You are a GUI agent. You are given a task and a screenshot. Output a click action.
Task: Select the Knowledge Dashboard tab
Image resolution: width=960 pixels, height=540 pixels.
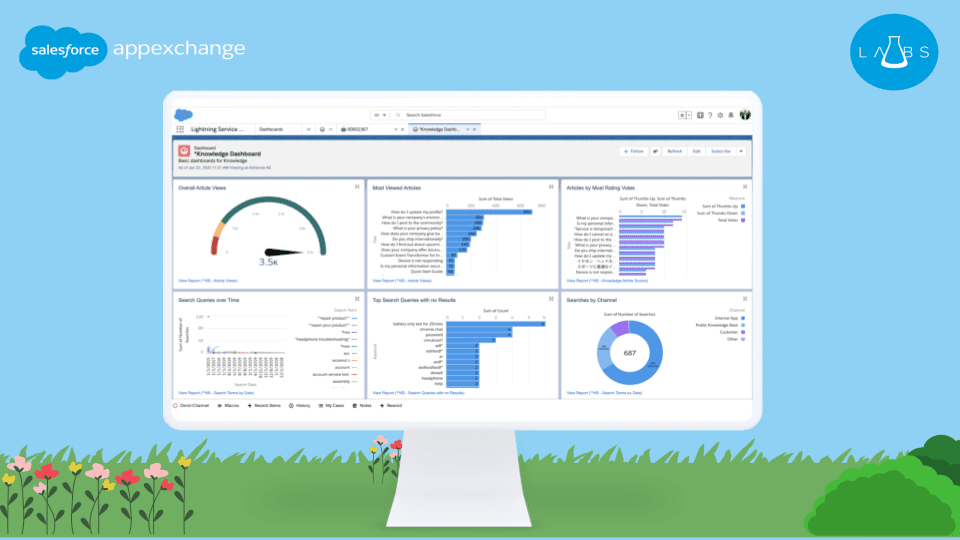pyautogui.click(x=440, y=129)
